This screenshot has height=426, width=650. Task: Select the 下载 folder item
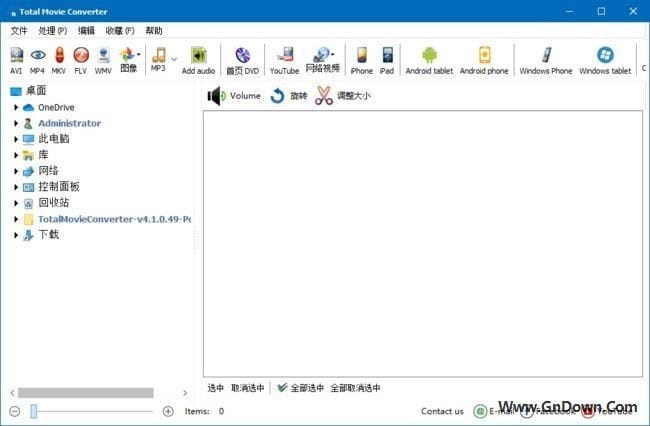coord(41,235)
